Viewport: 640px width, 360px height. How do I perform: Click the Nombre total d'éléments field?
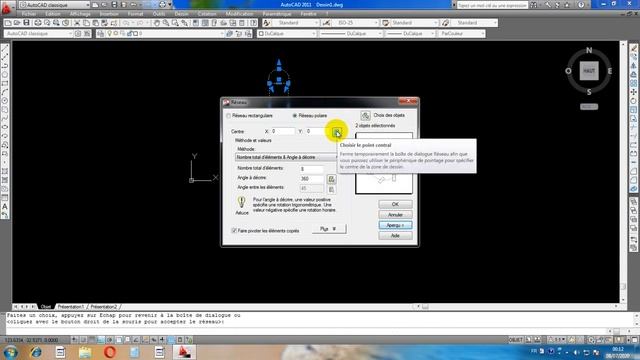311,169
